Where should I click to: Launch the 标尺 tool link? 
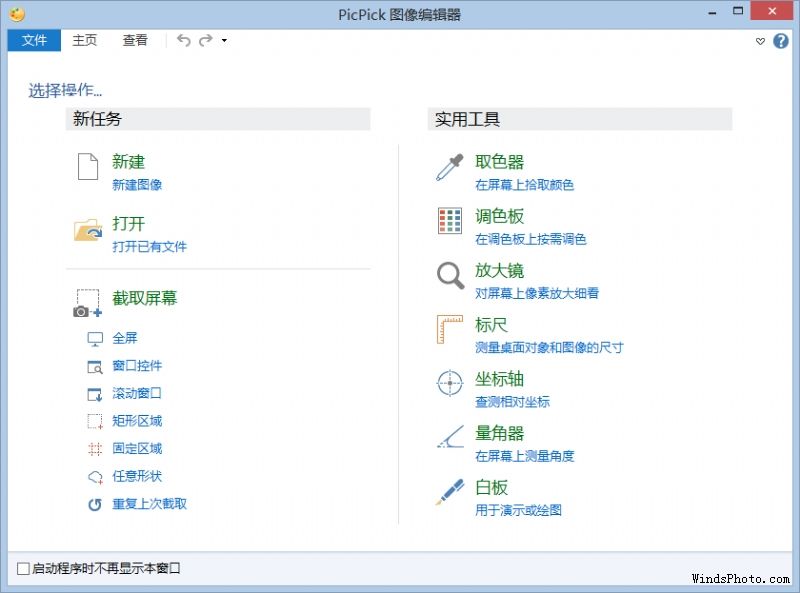491,325
